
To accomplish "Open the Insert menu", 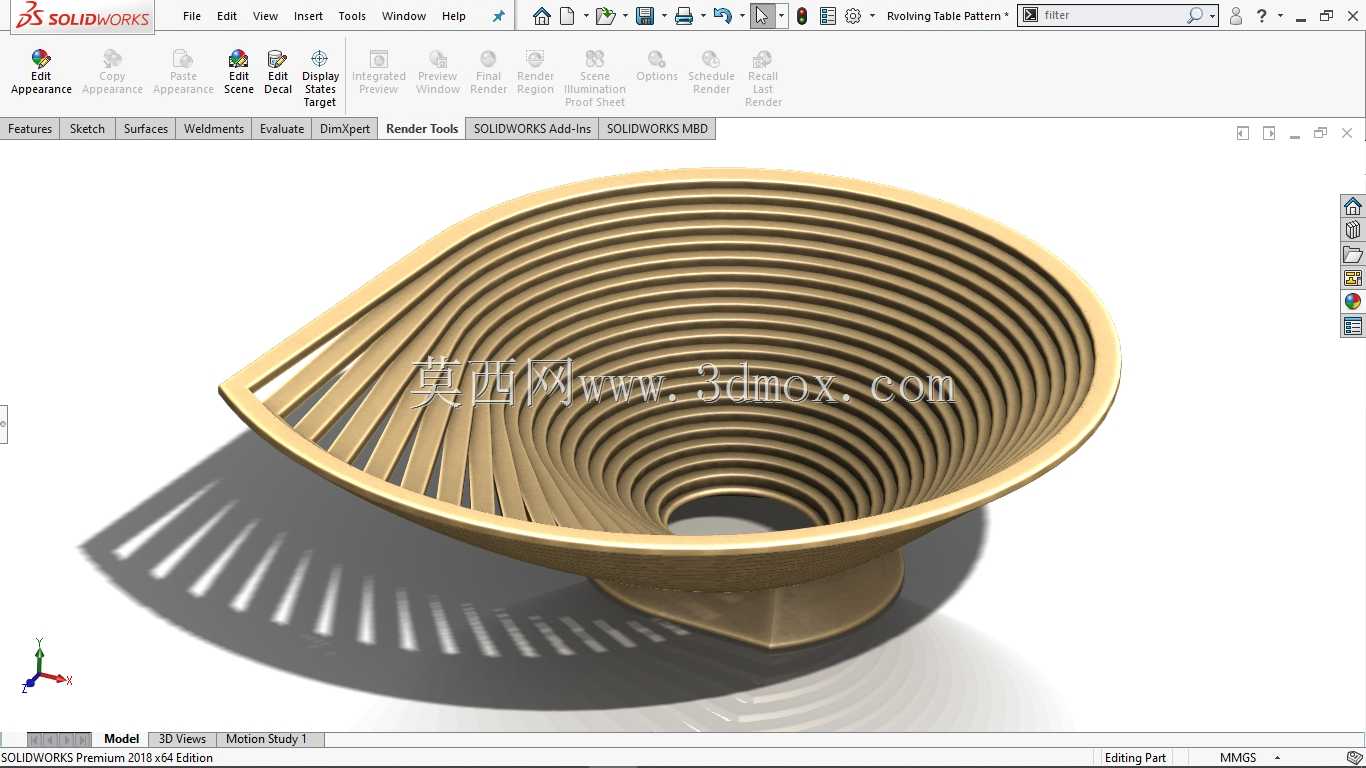I will coord(308,16).
